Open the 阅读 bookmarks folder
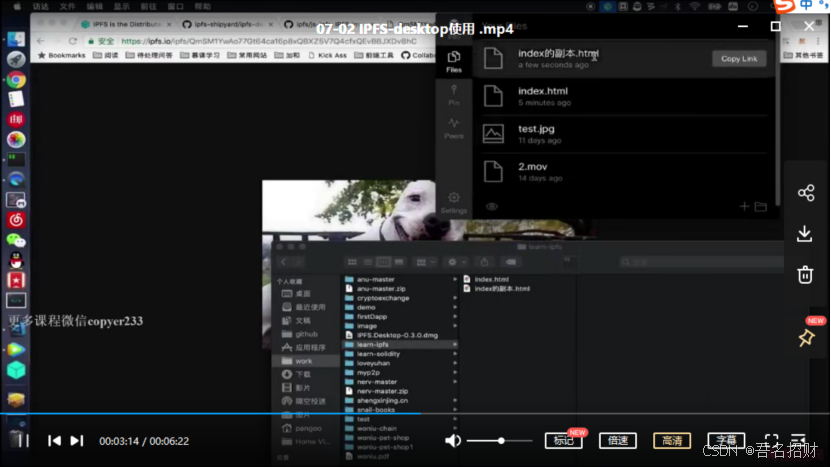The height and width of the screenshot is (467, 831). tap(105, 55)
